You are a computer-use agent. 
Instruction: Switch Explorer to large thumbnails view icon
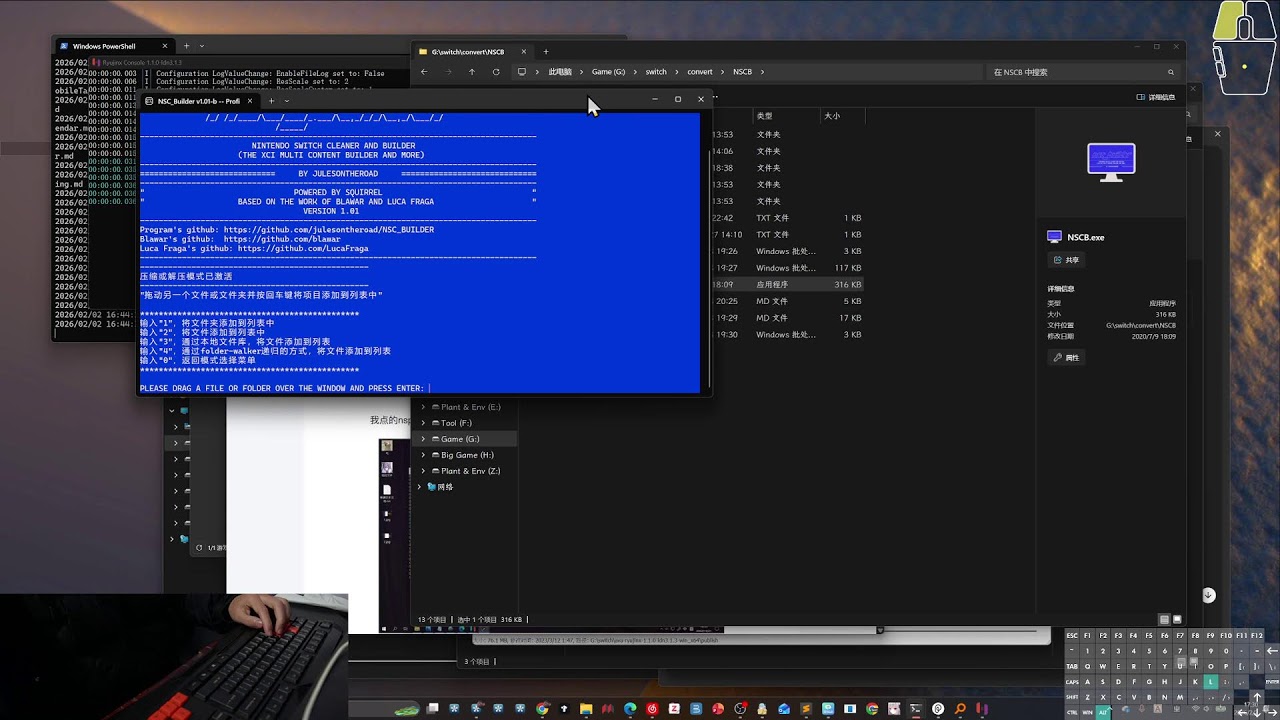(x=1177, y=620)
